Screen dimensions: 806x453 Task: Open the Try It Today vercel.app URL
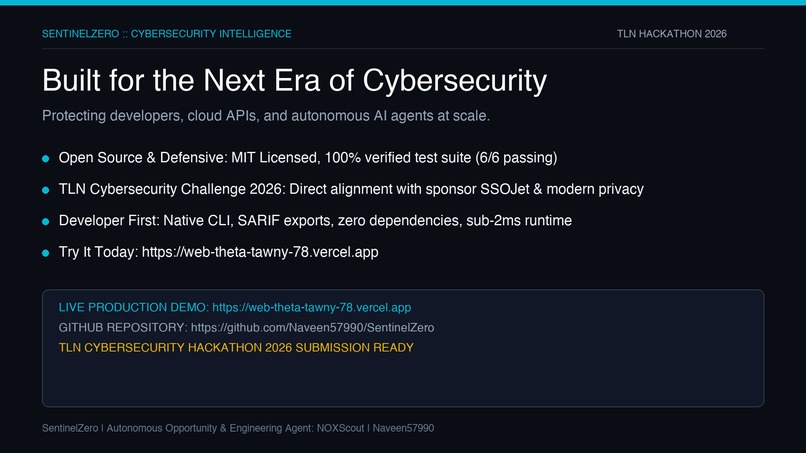(x=260, y=252)
